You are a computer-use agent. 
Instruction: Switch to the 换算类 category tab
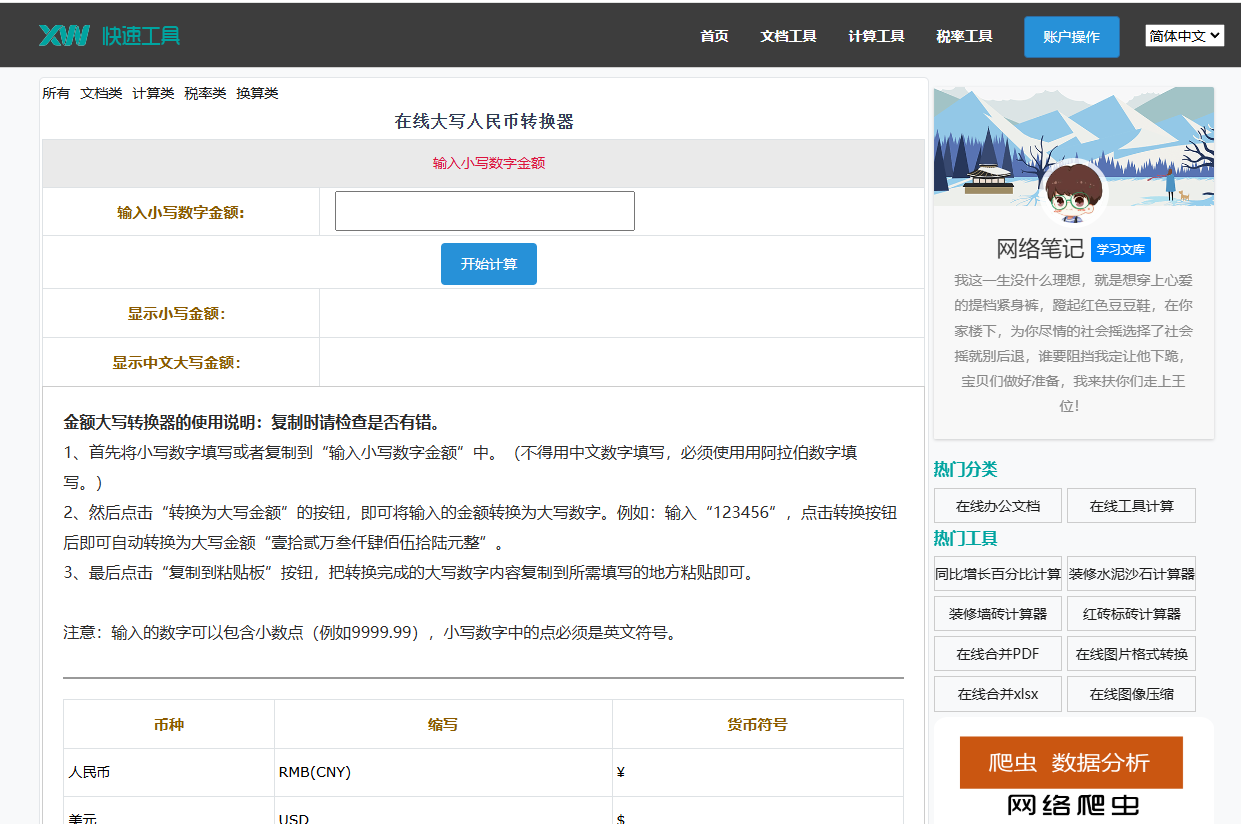pyautogui.click(x=257, y=93)
